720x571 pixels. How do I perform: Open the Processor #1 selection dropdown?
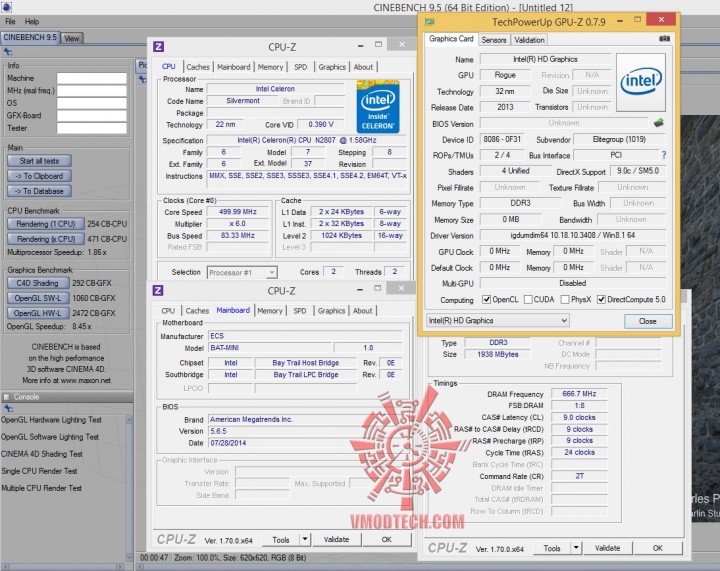click(242, 272)
